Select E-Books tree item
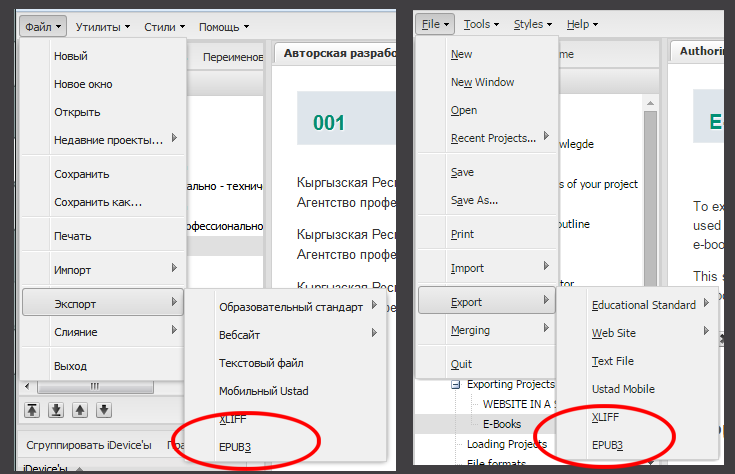 502,424
